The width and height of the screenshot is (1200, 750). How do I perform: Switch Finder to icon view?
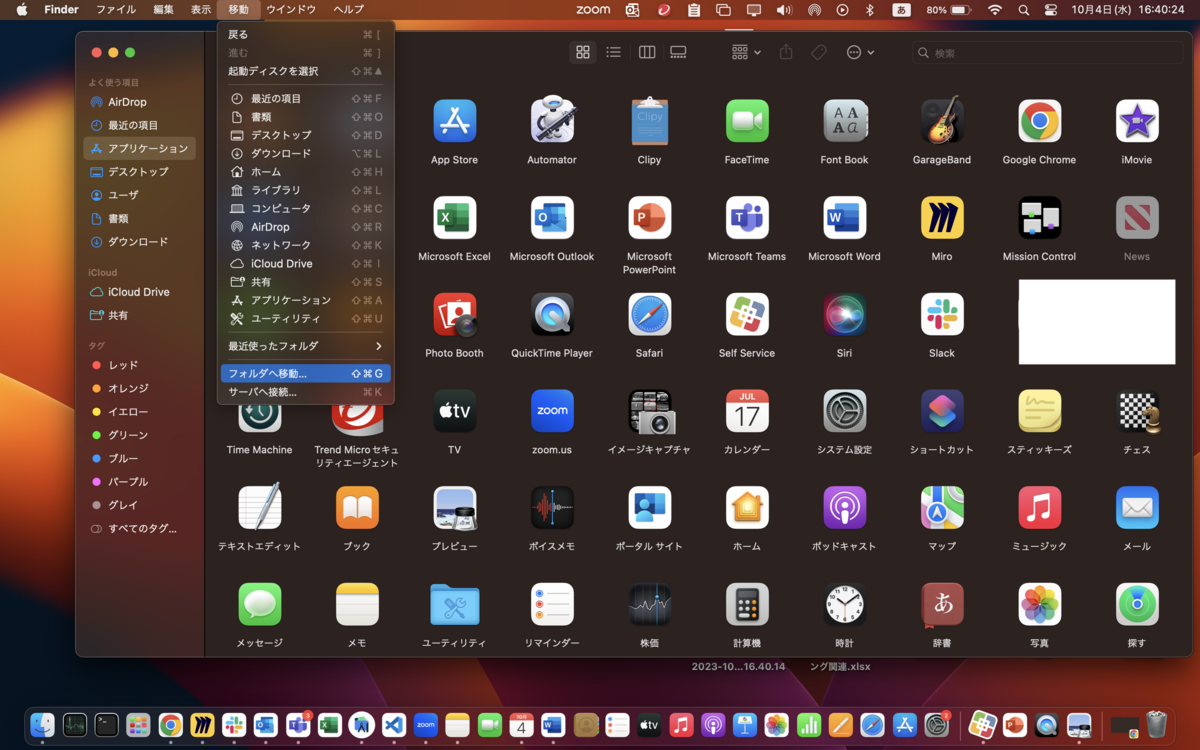[583, 52]
